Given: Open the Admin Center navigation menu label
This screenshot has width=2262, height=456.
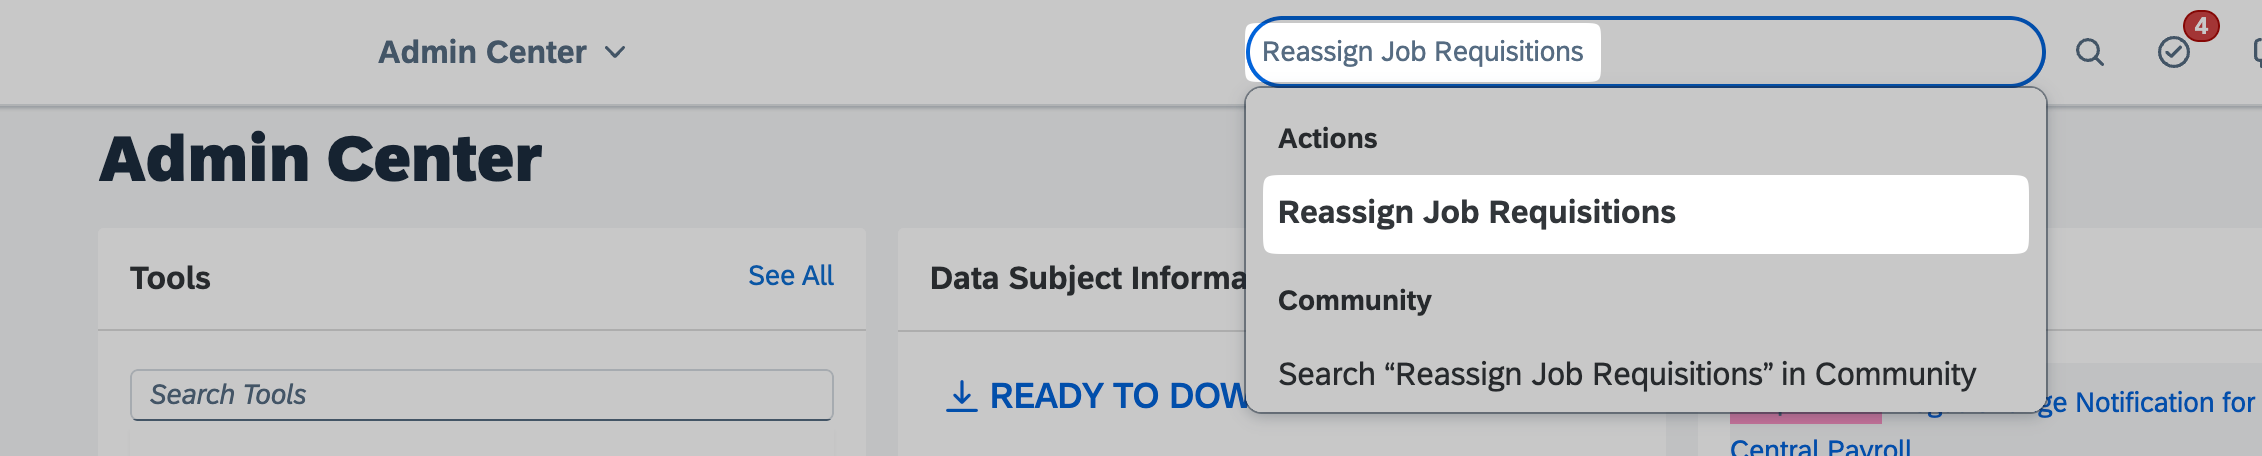Looking at the screenshot, I should [482, 52].
